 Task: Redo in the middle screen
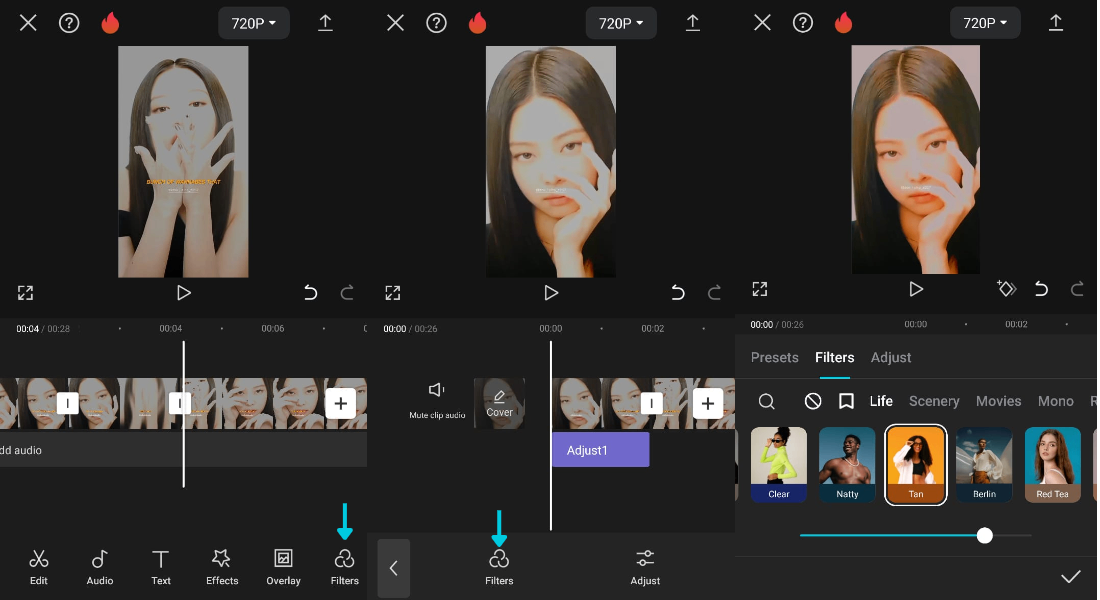(x=714, y=292)
